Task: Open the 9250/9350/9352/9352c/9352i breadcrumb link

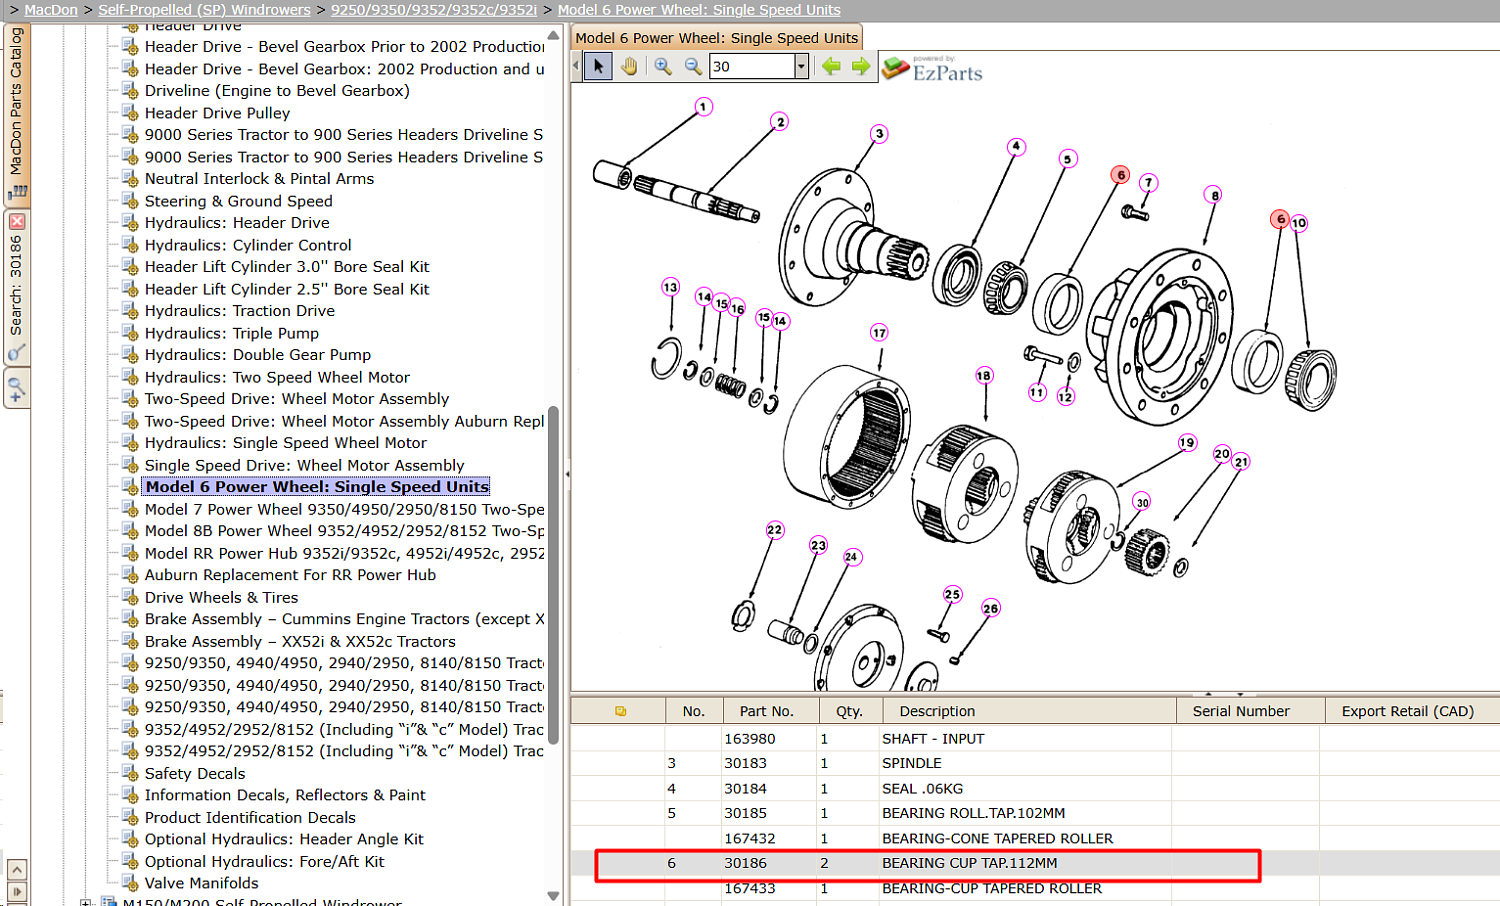Action: click(x=434, y=10)
